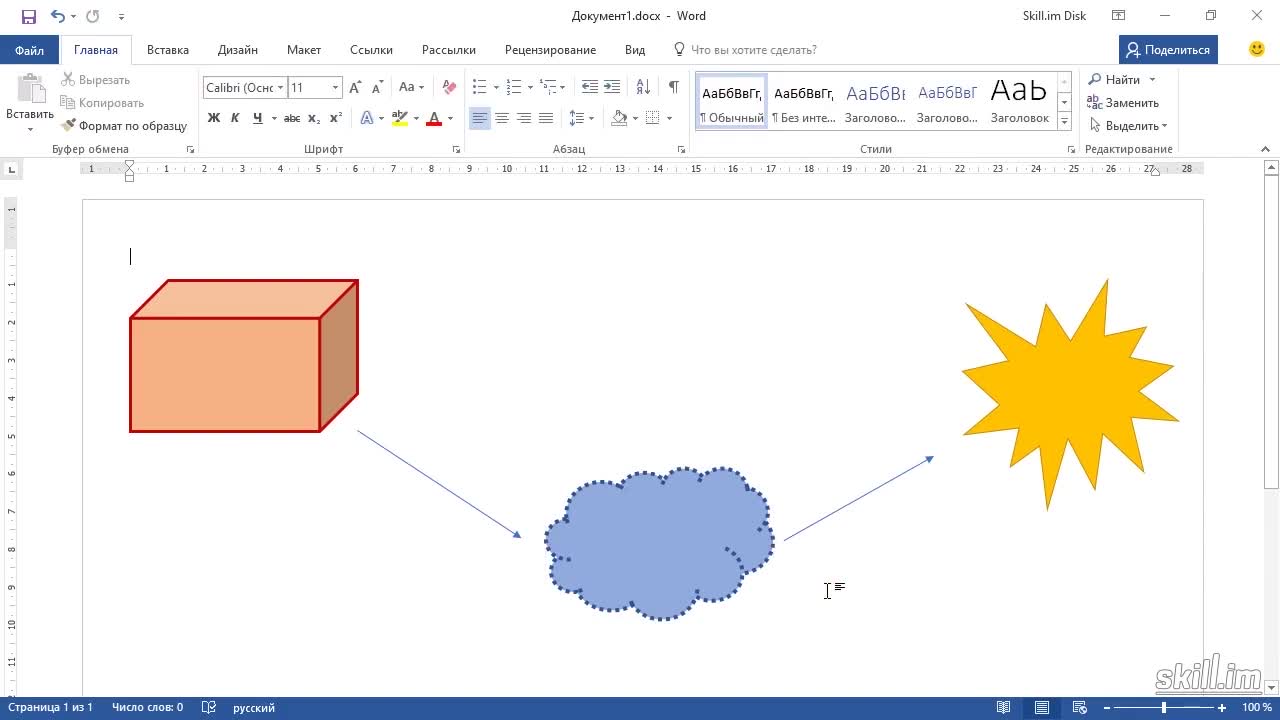The image size is (1280, 720).
Task: Click the Redo icon in title bar
Action: (93, 16)
